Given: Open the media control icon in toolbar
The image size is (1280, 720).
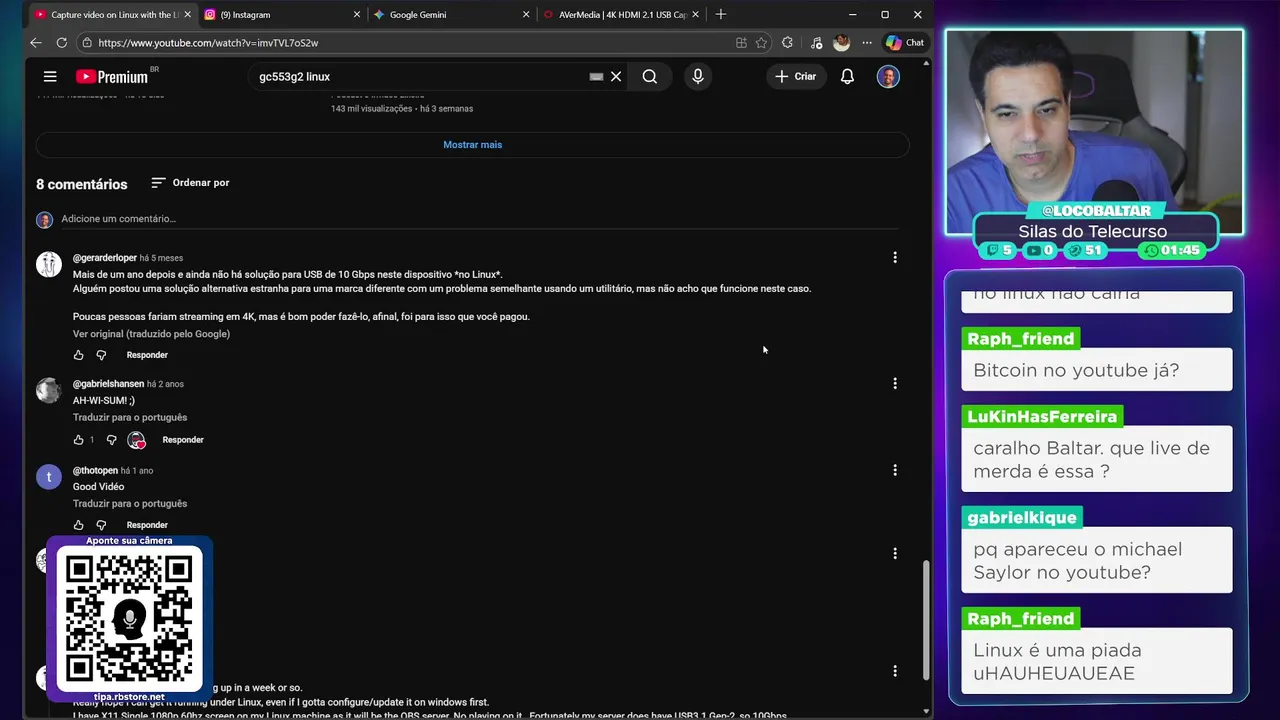Looking at the screenshot, I should (x=816, y=43).
